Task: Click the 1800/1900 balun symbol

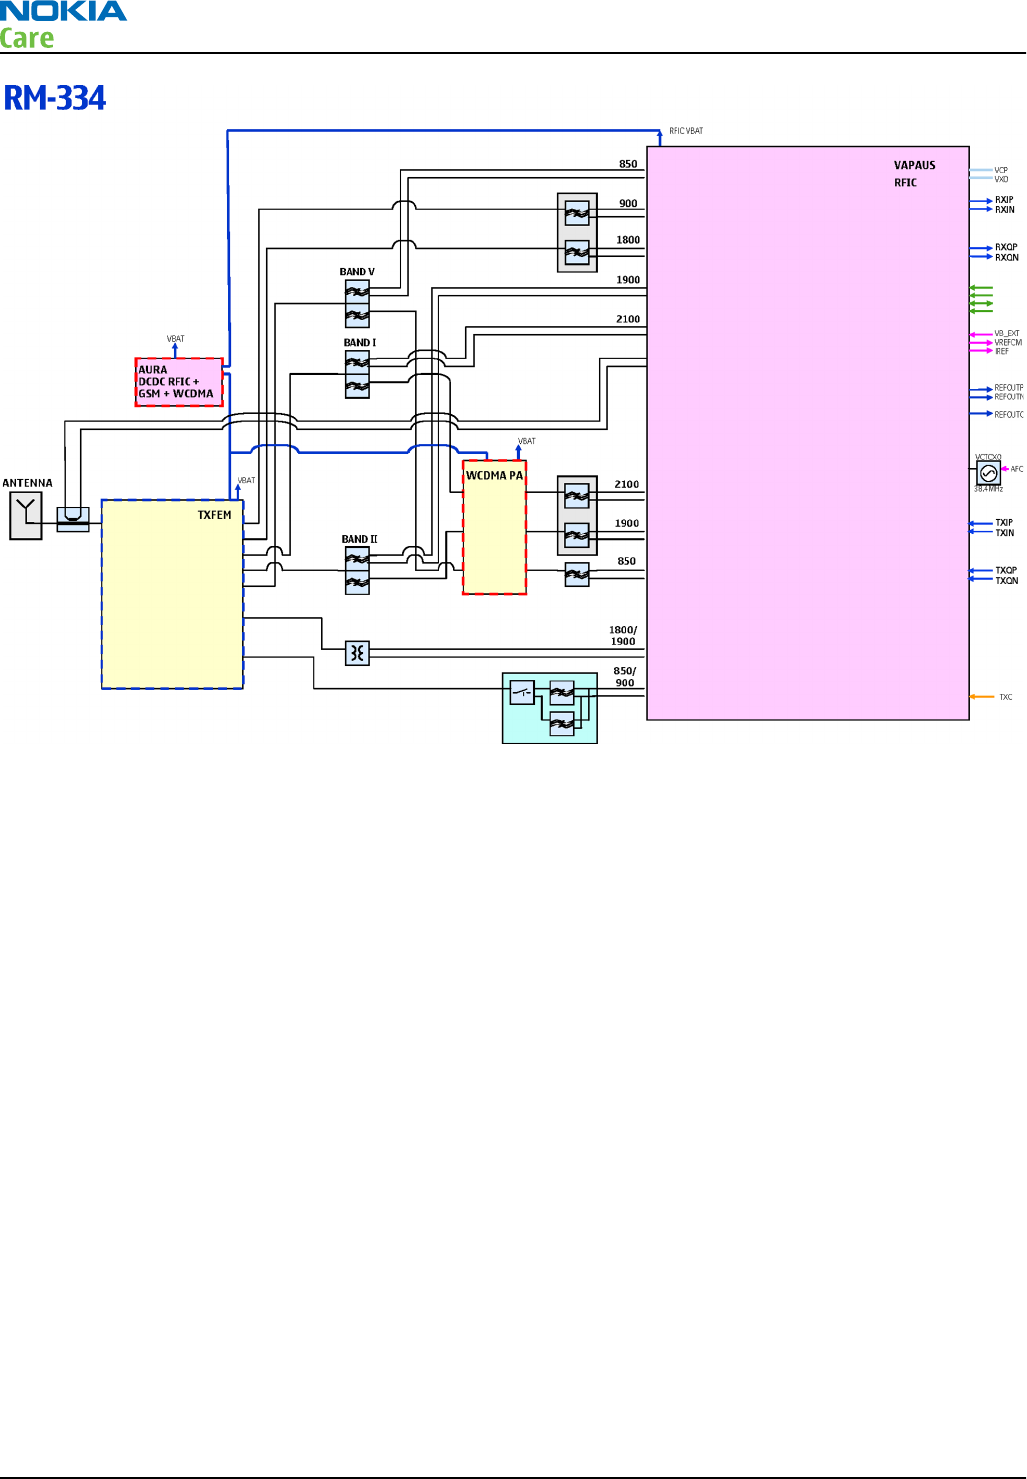Action: coord(357,653)
